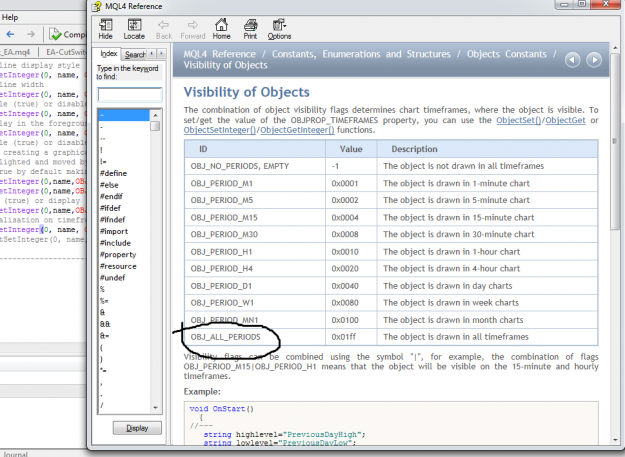This screenshot has width=625, height=457.
Task: Go to next topic round arrow
Action: point(594,60)
